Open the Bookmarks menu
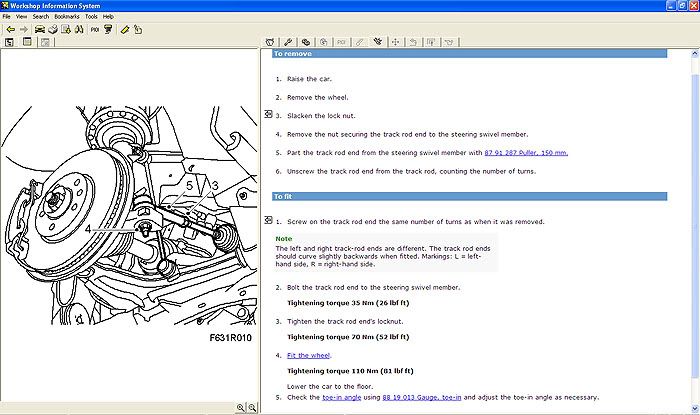 67,17
